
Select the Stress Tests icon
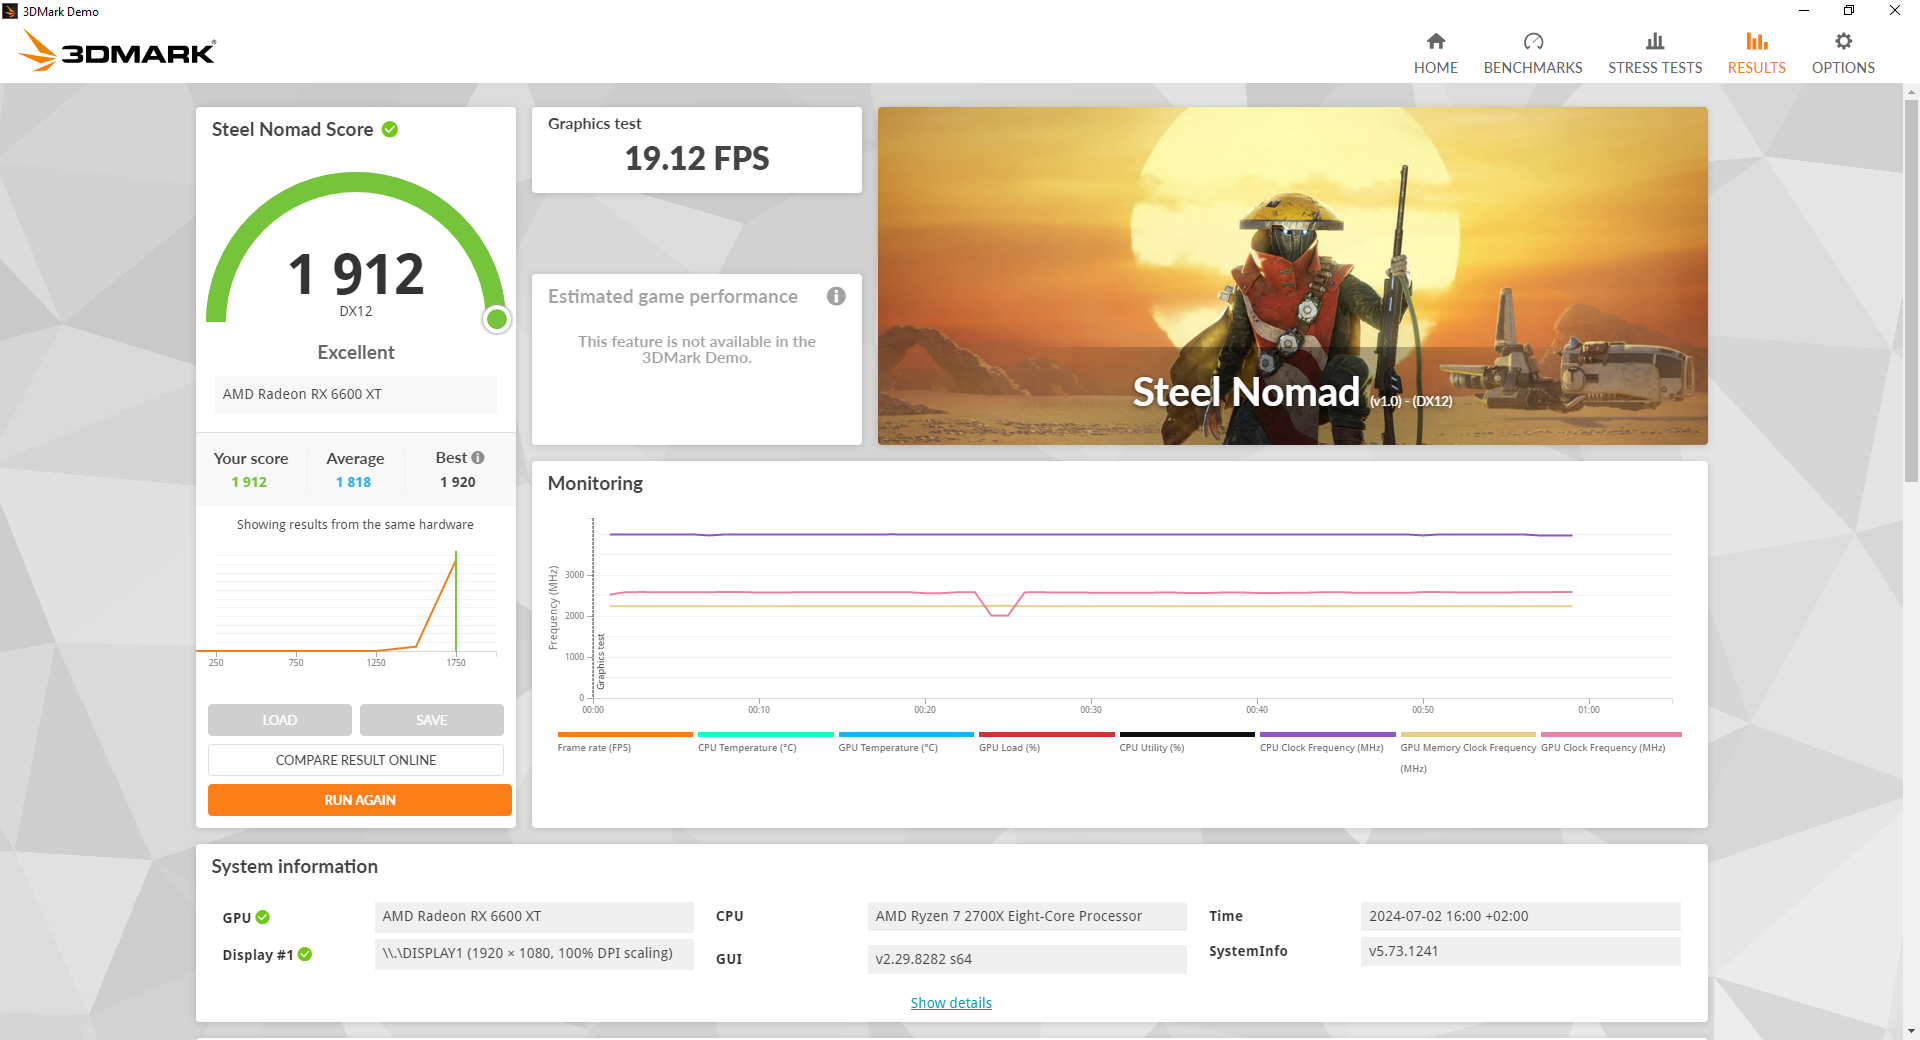pos(1654,42)
